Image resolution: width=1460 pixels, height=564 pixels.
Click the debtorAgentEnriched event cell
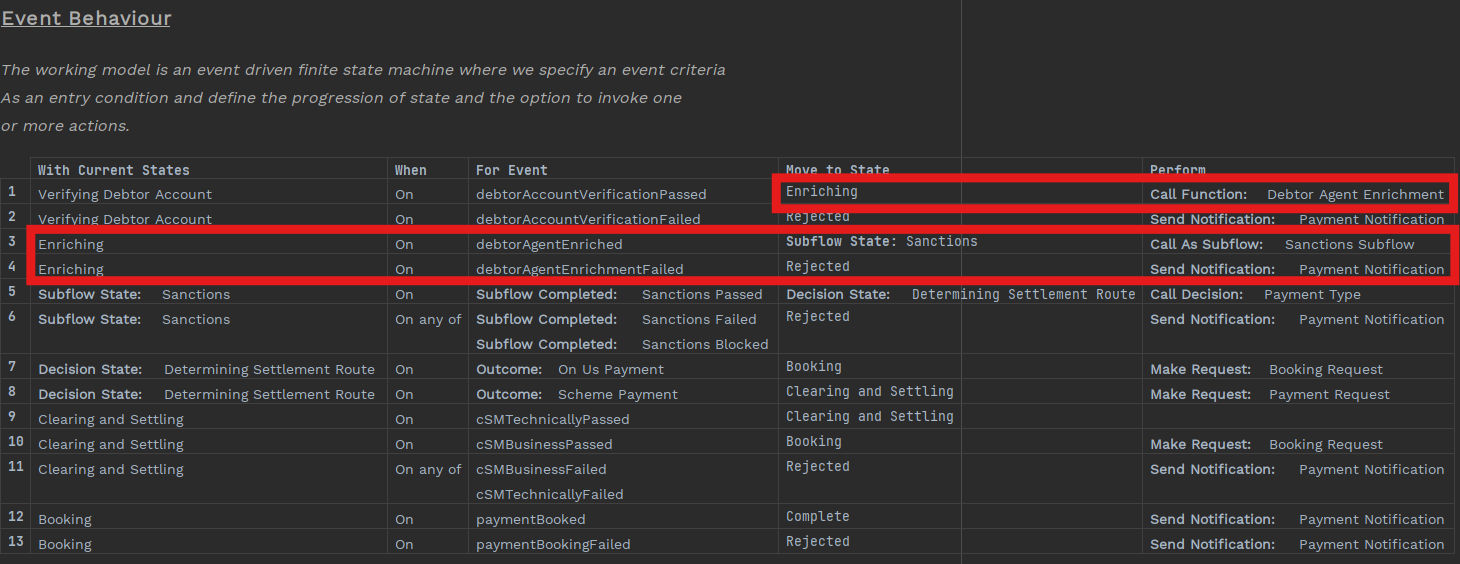[549, 244]
